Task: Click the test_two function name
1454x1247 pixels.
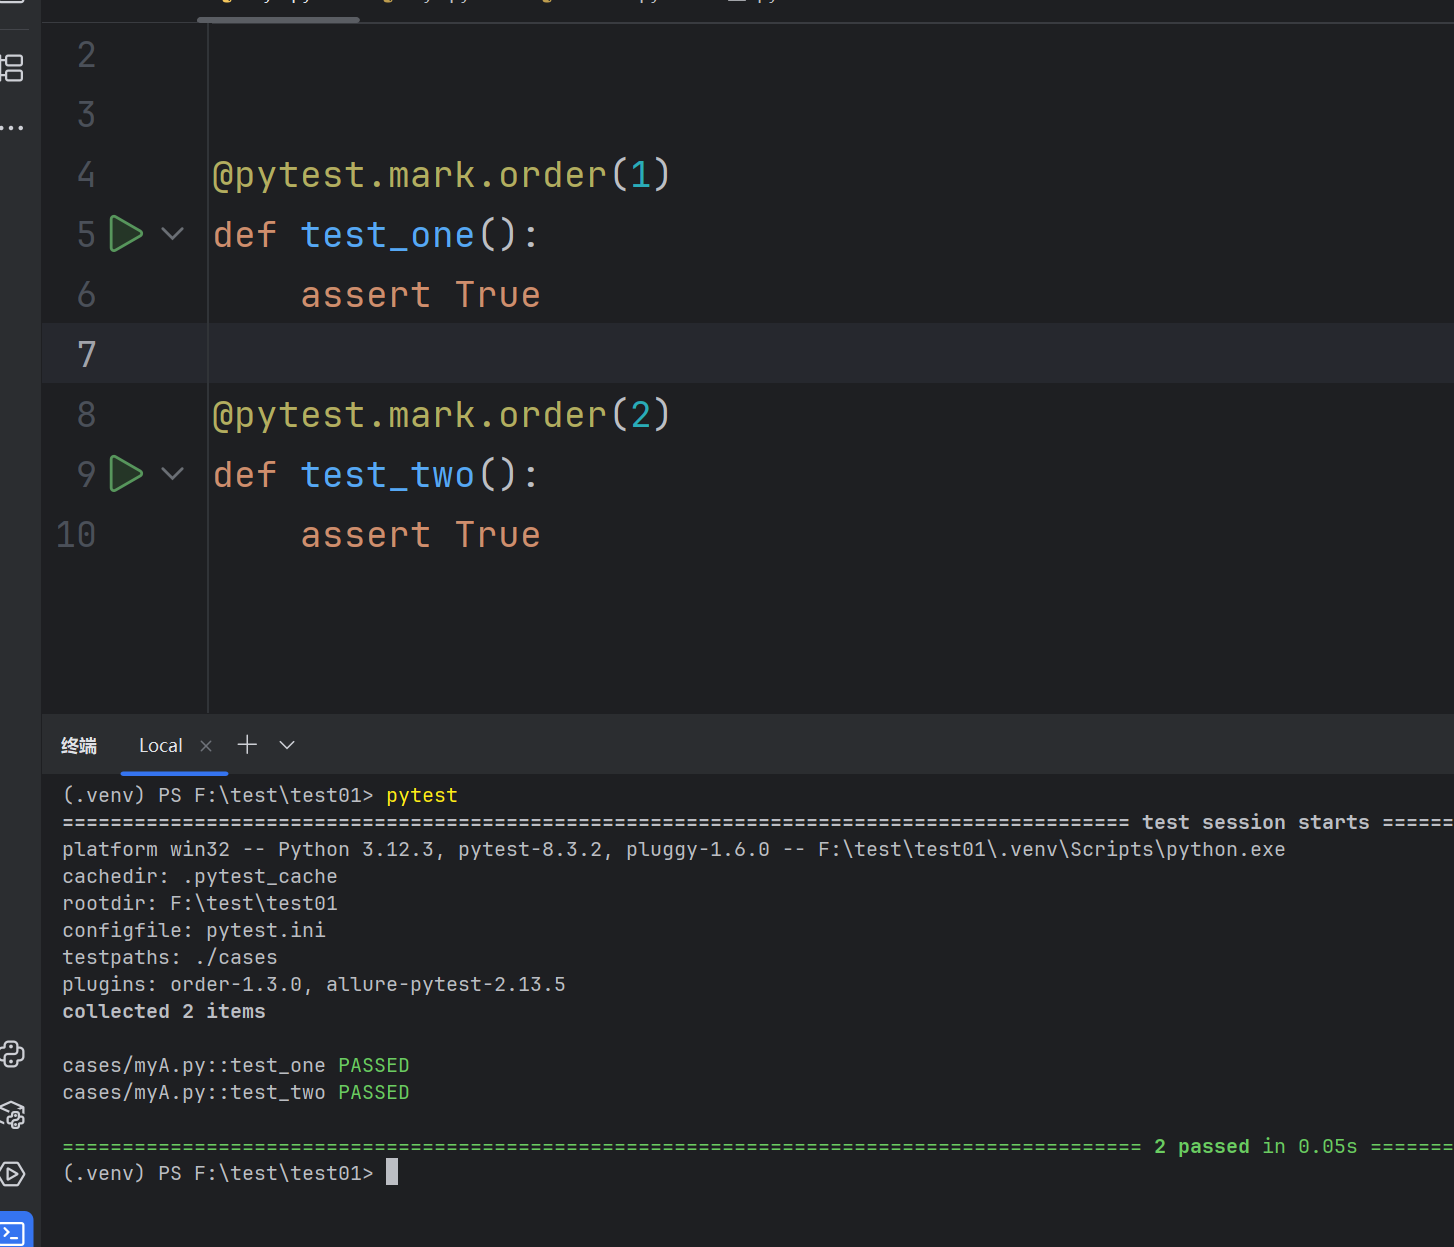Action: pyautogui.click(x=387, y=475)
